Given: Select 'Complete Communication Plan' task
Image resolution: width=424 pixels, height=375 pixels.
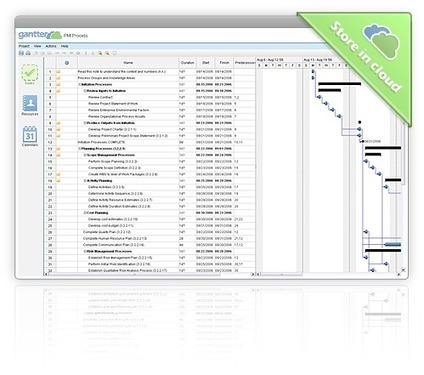Looking at the screenshot, I should (x=114, y=245).
